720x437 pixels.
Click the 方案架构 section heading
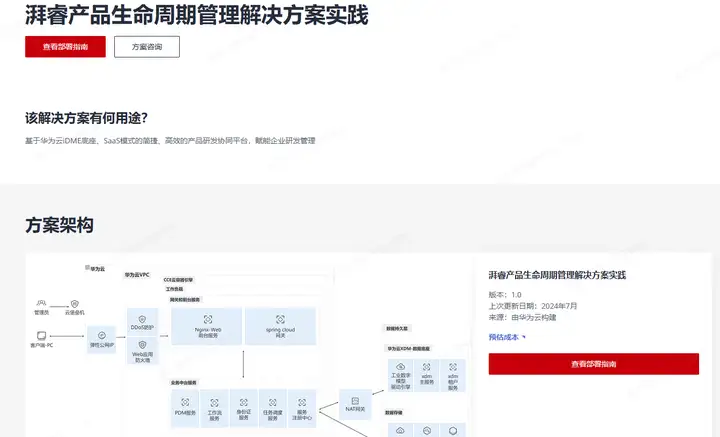coord(59,225)
